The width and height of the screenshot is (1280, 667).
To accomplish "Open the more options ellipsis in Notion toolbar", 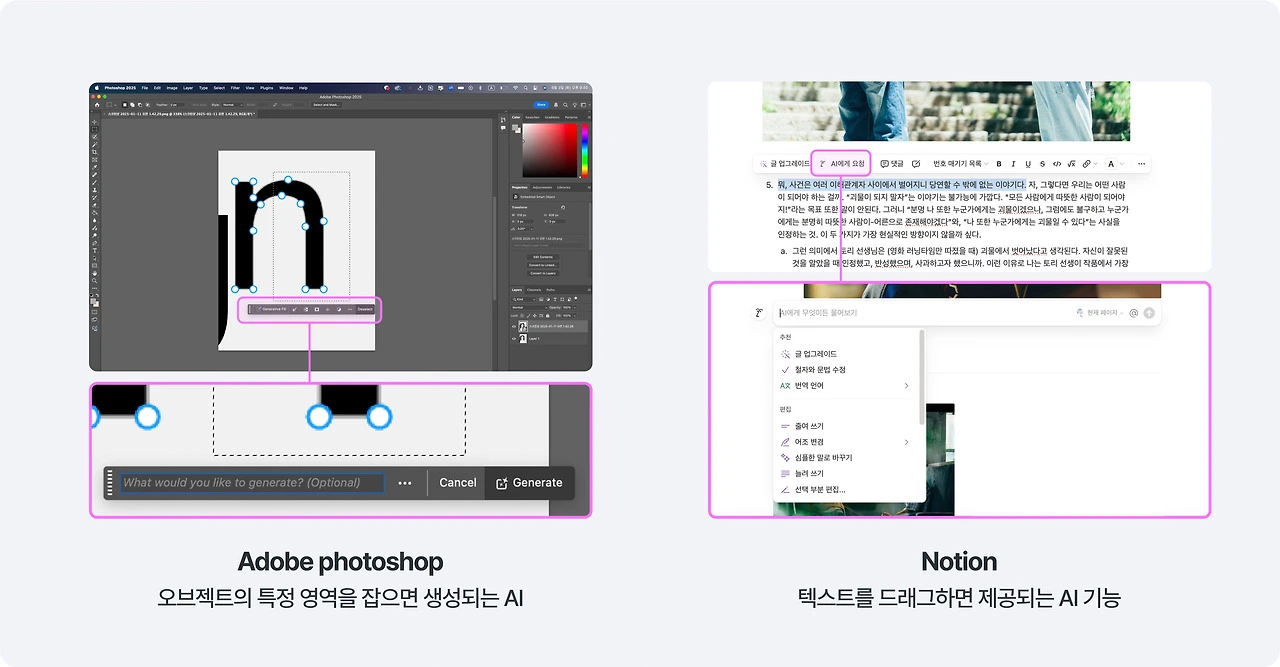I will pos(1141,164).
